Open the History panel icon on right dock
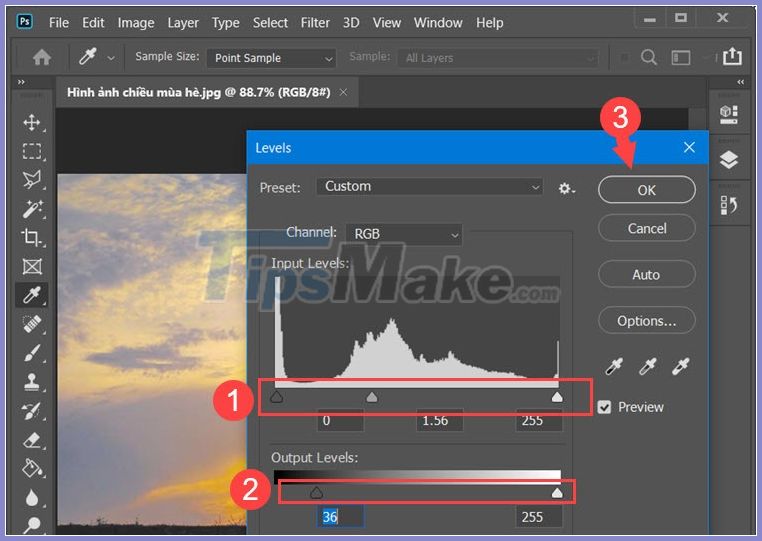762x541 pixels. tap(728, 205)
